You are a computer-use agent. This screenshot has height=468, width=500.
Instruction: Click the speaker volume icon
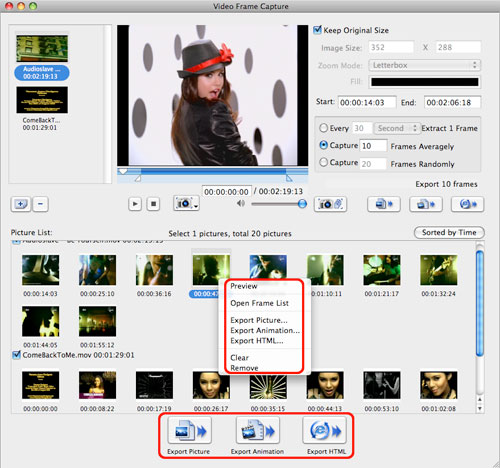(241, 203)
